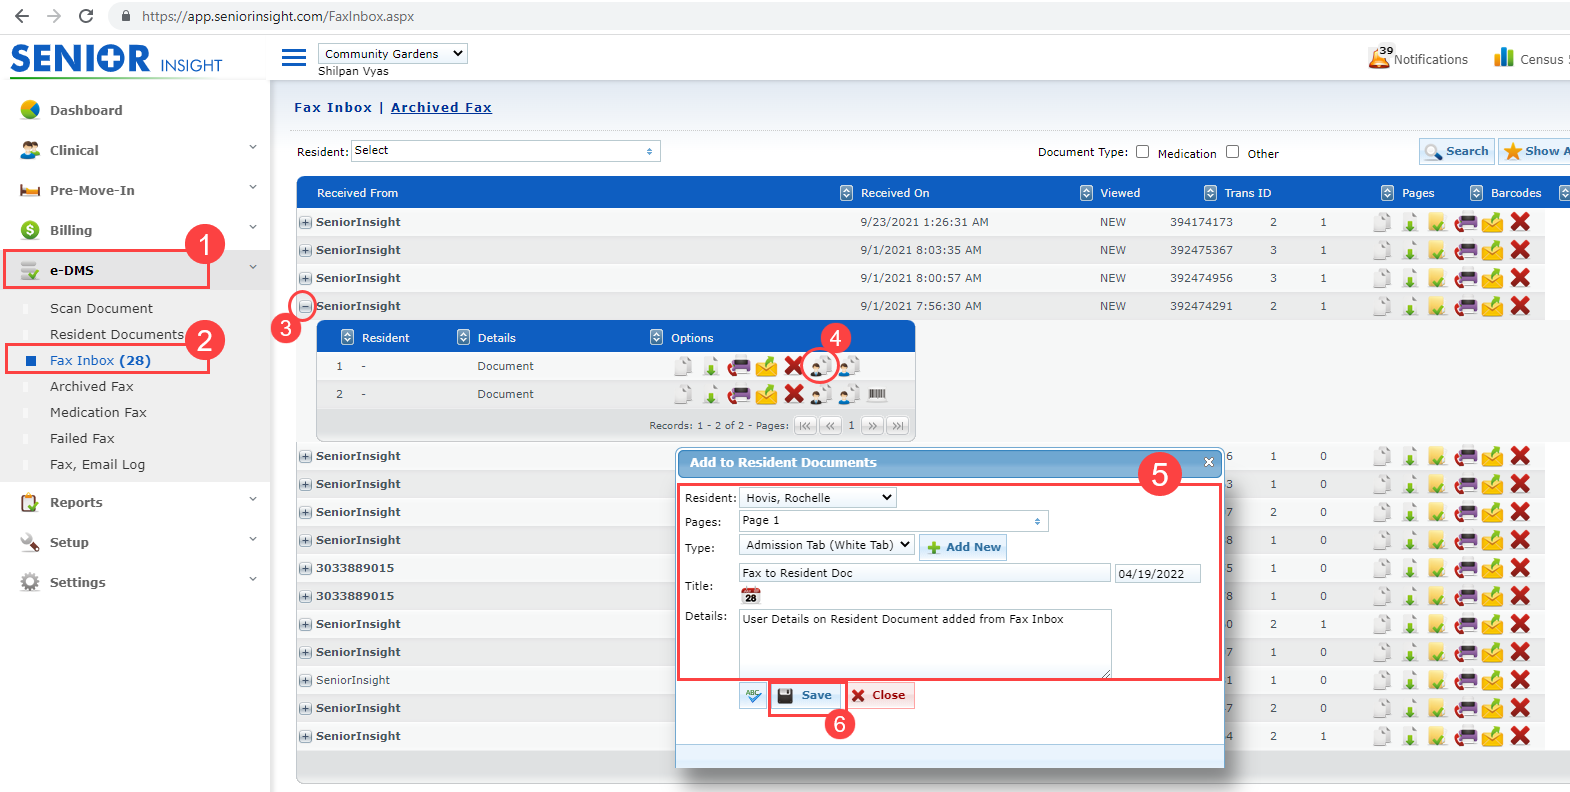Go to last page in sub-grid pager

(898, 425)
